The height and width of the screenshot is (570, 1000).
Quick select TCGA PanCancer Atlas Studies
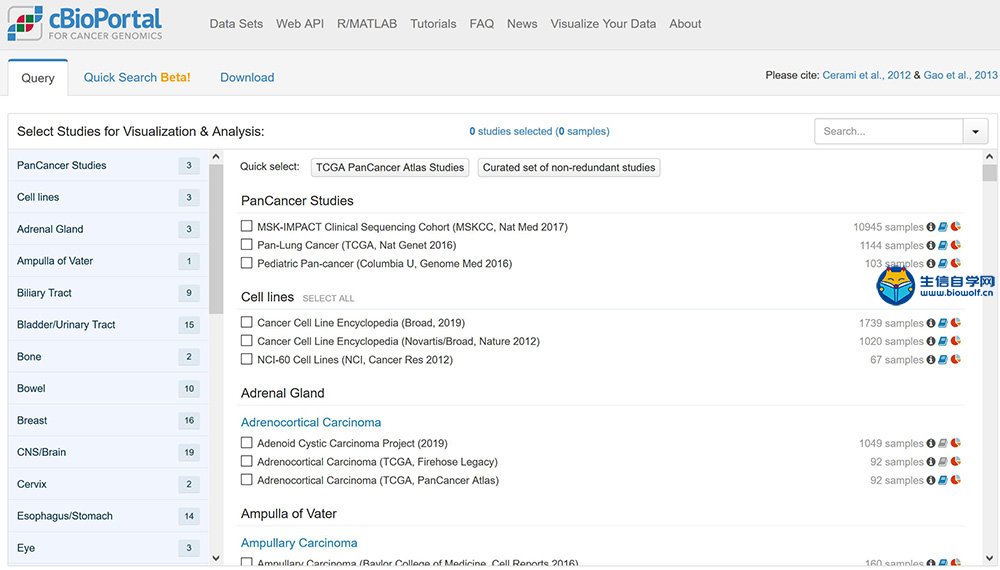point(390,167)
